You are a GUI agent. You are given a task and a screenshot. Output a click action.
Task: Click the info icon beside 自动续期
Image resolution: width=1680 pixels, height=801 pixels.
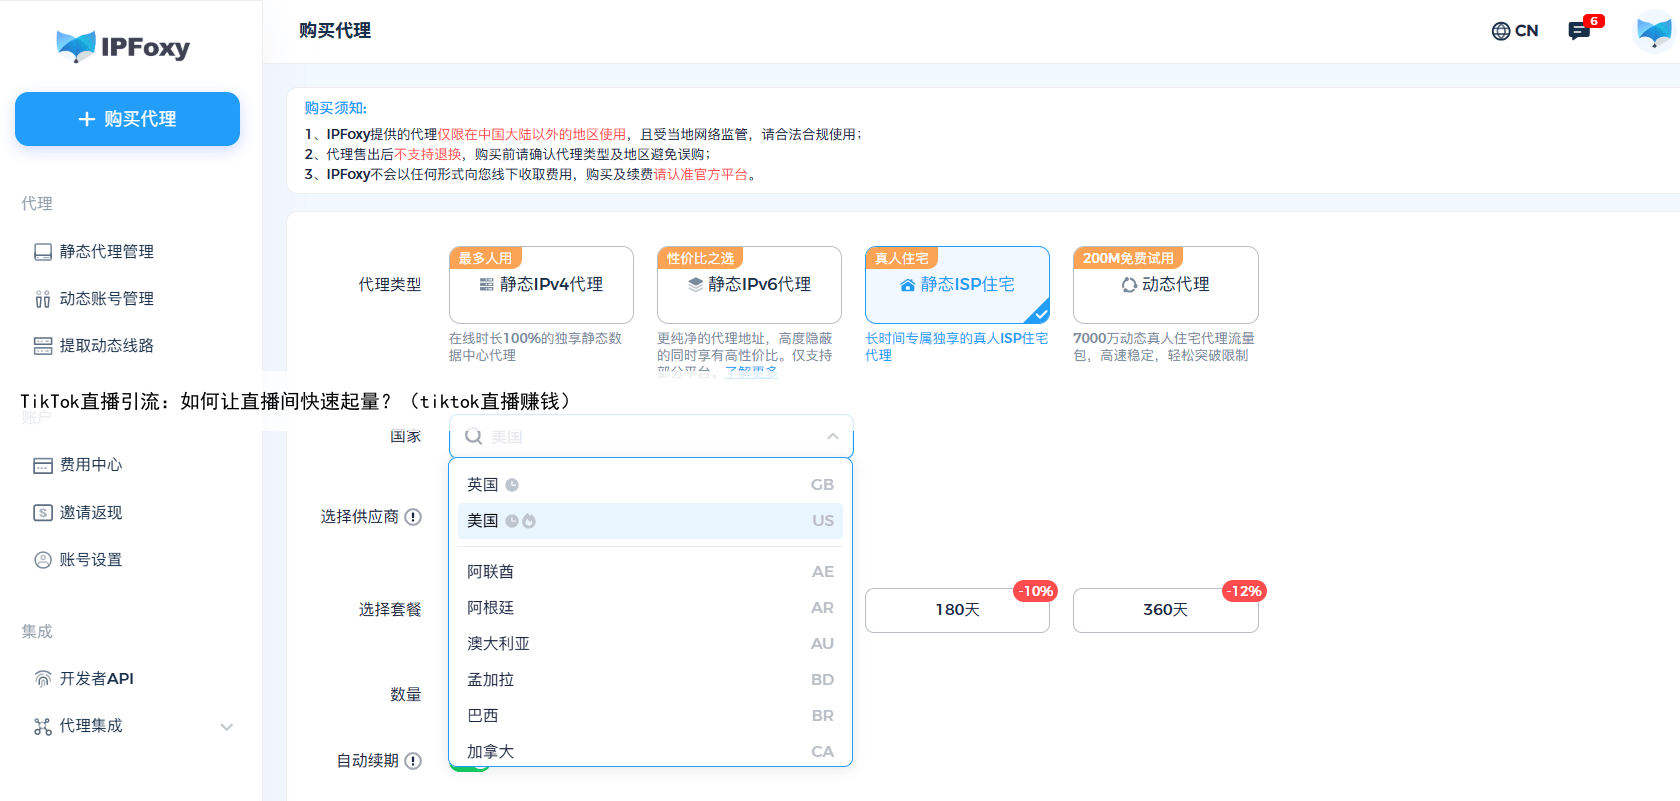tap(413, 761)
